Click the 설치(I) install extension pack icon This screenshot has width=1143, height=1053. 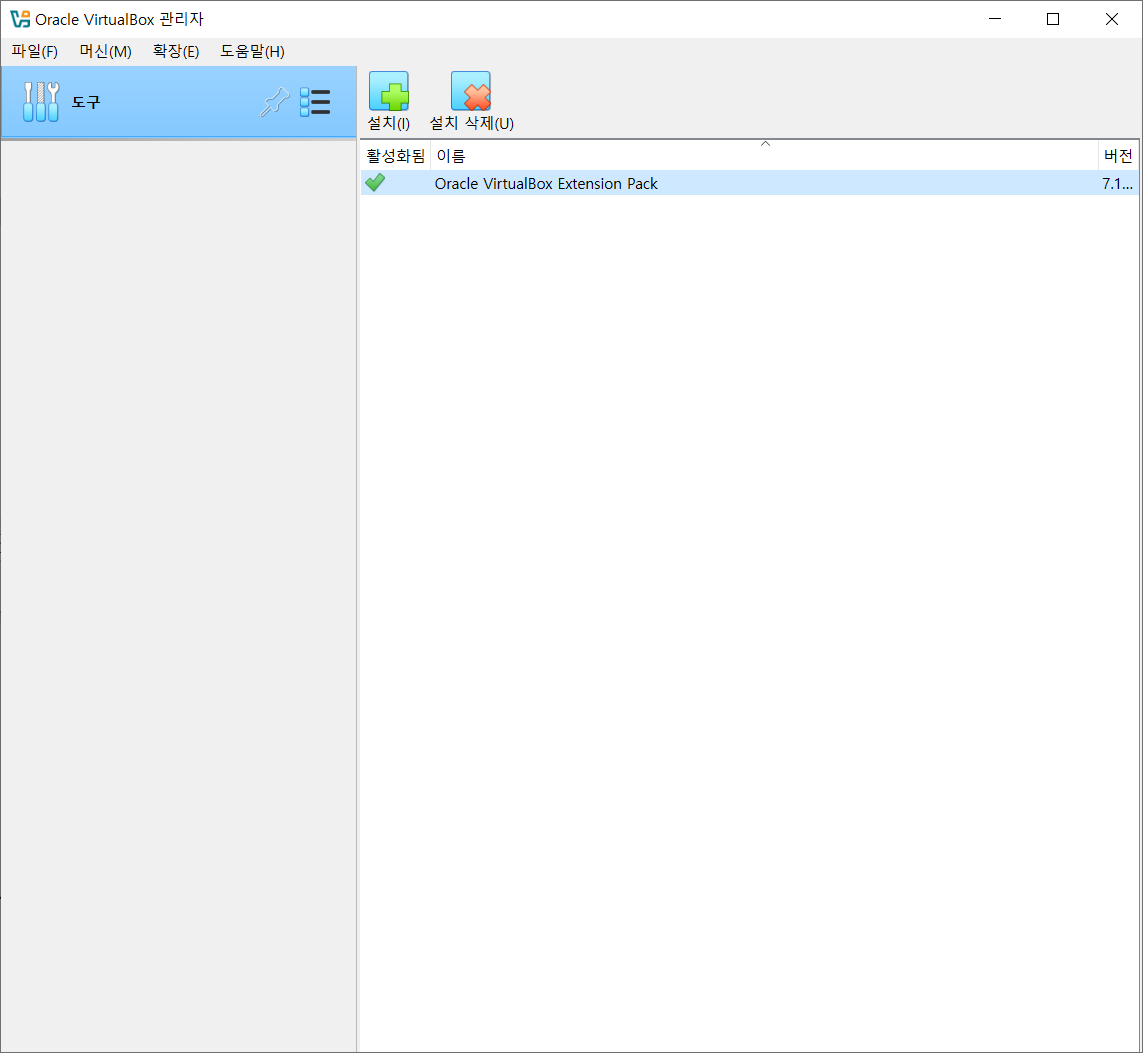(389, 92)
